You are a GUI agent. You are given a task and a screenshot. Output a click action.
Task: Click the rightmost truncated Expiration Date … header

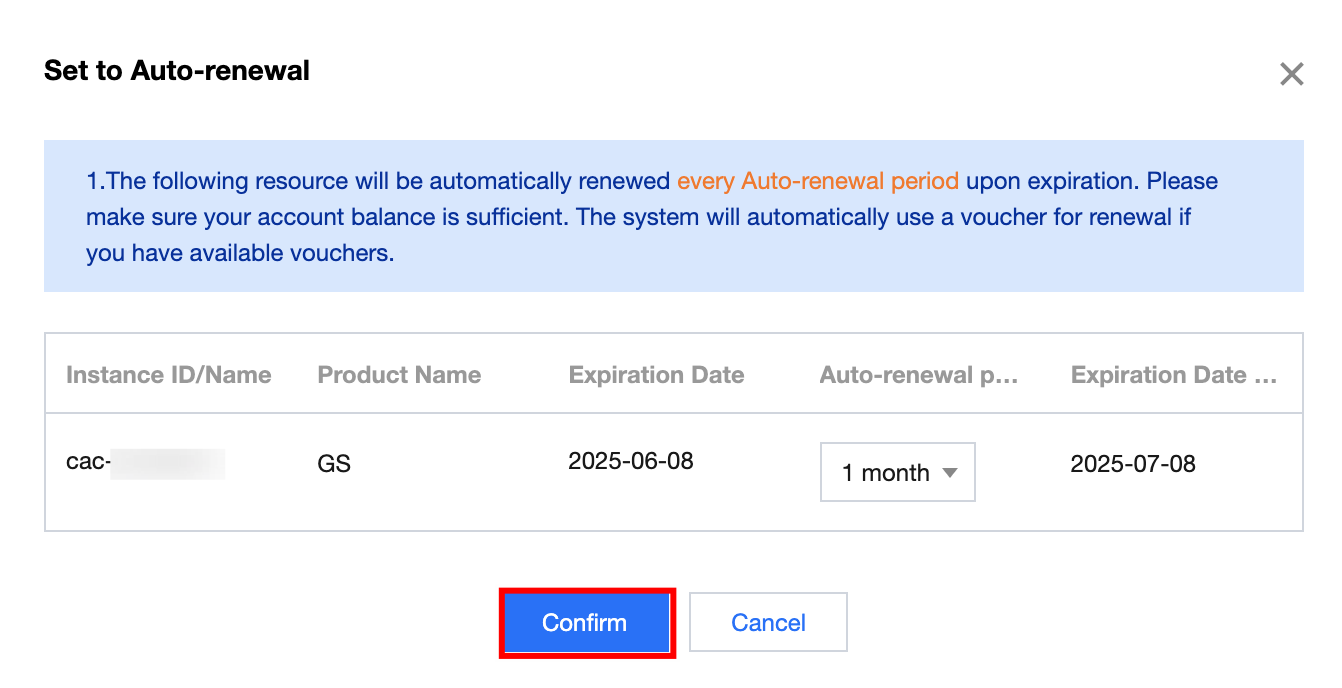tap(1173, 375)
